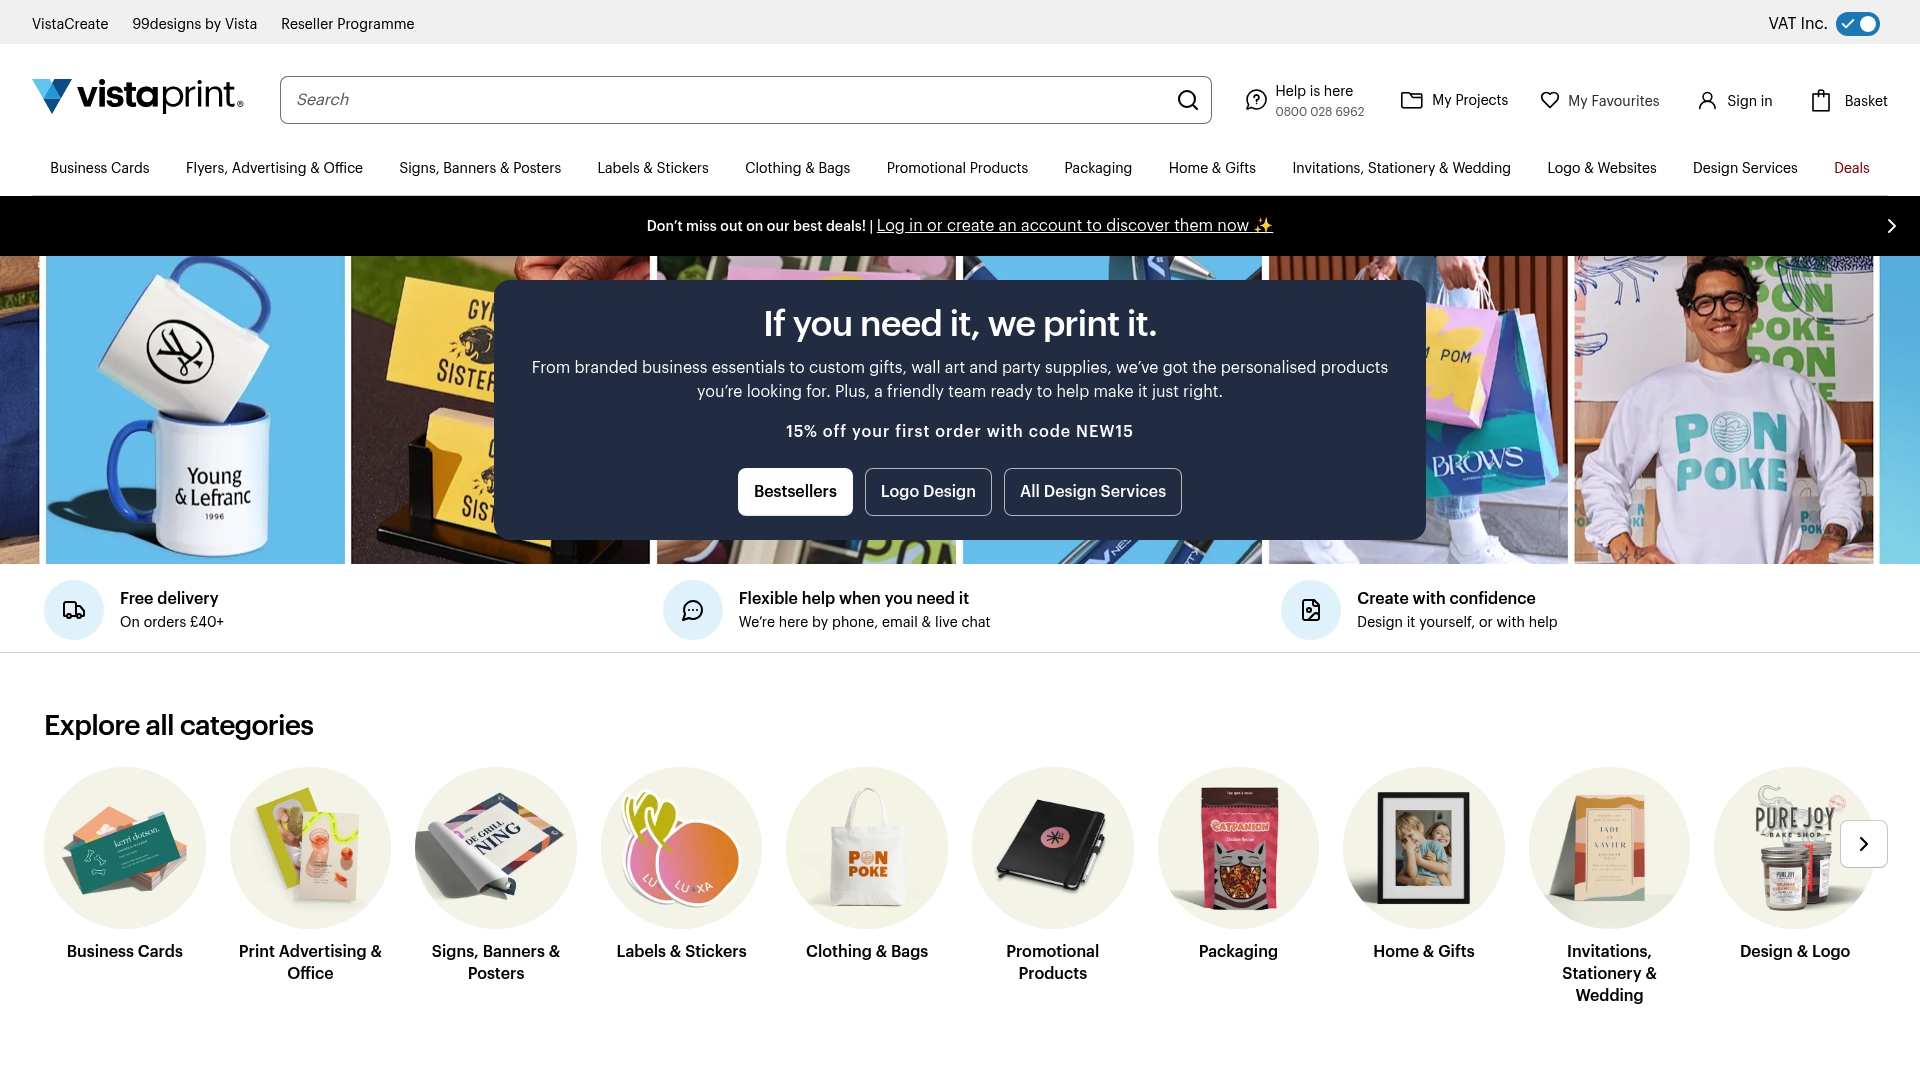Expand more categories with the carousel arrow
Screen dimensions: 1920x1080
[x=1862, y=843]
